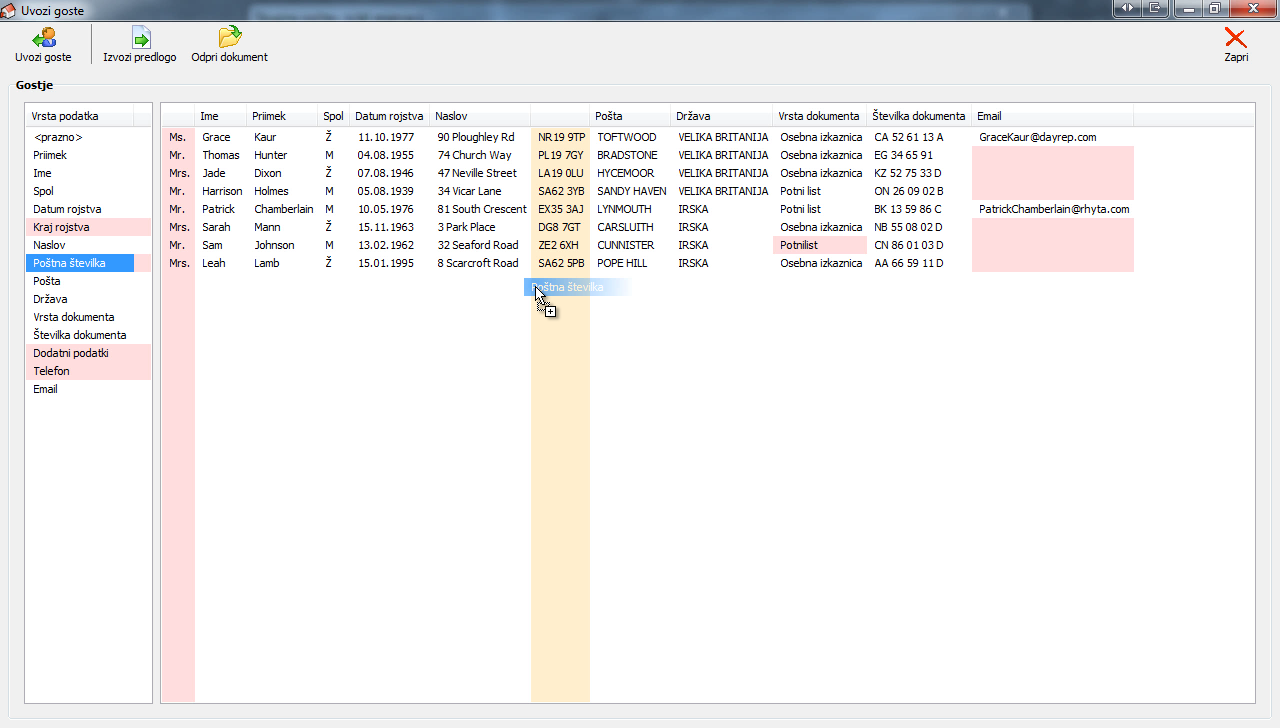Select the highlighted Potnilist cell
This screenshot has width=1280, height=728.
click(x=799, y=245)
